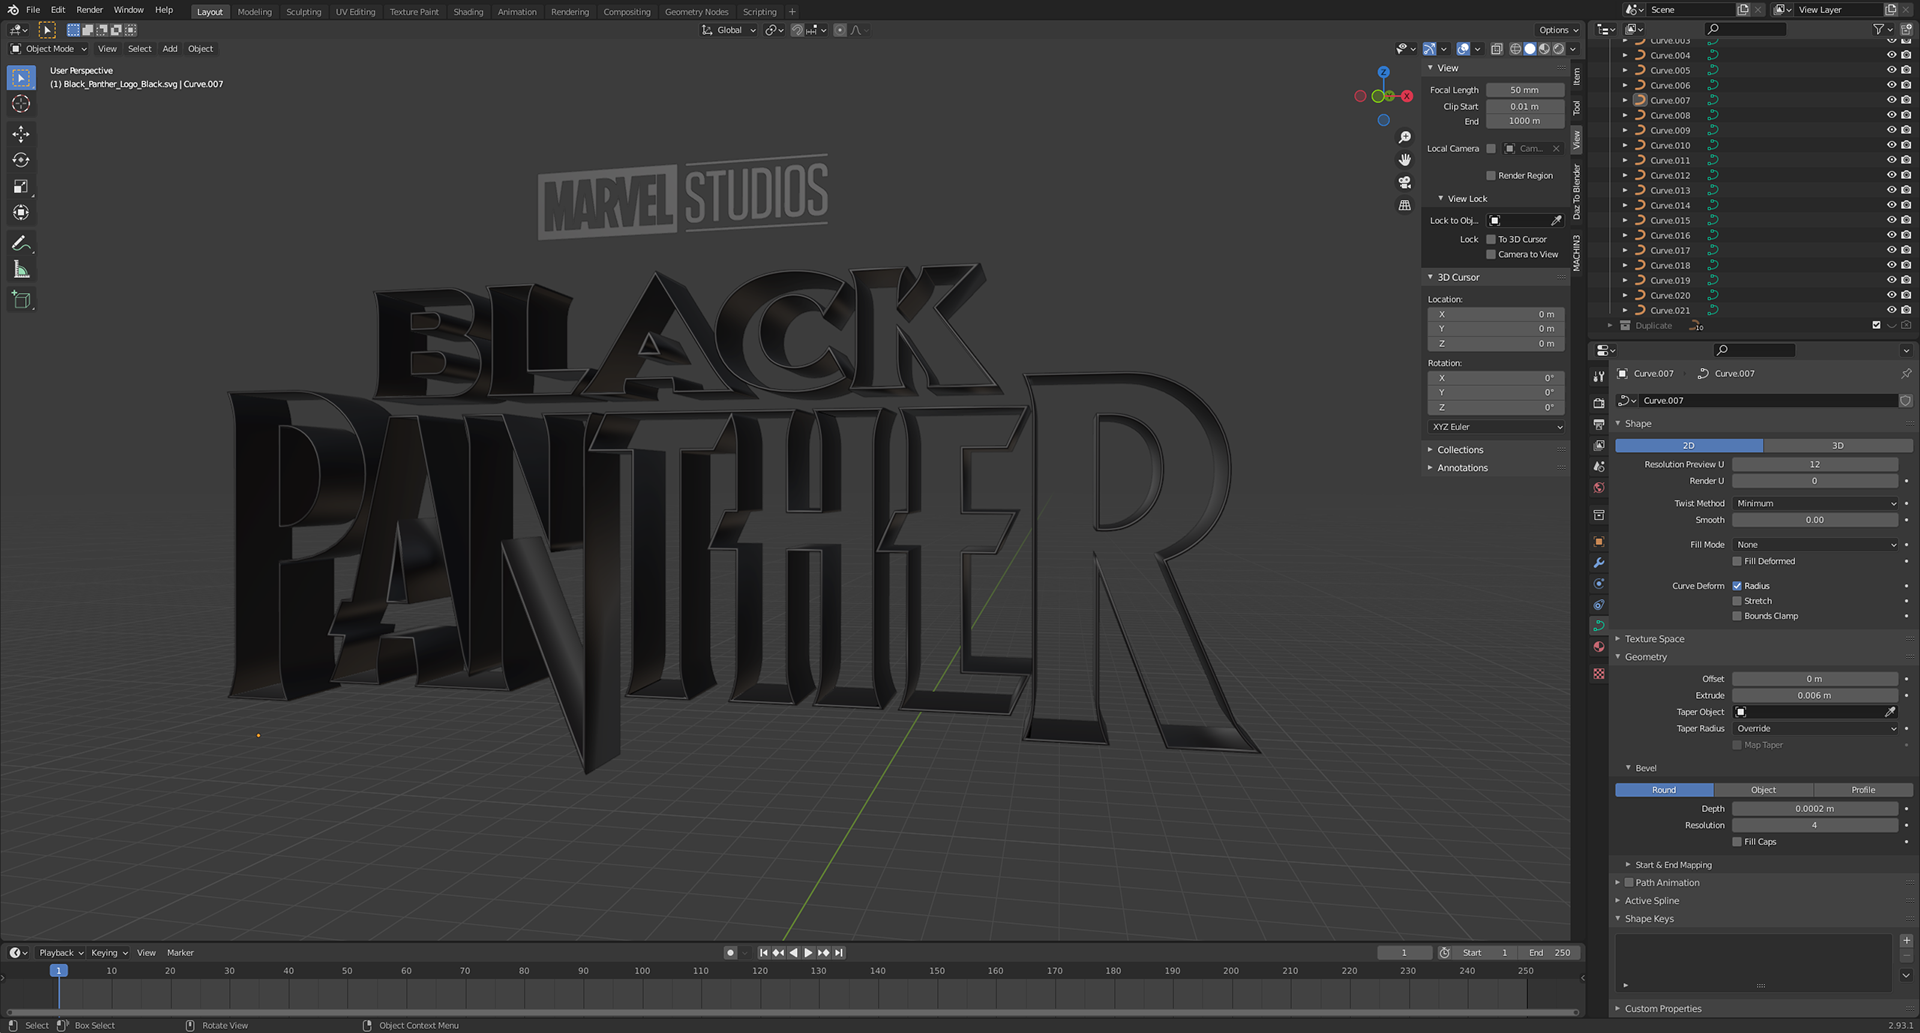Click the zoom view magnifier icon
The width and height of the screenshot is (1920, 1033).
pyautogui.click(x=1405, y=137)
